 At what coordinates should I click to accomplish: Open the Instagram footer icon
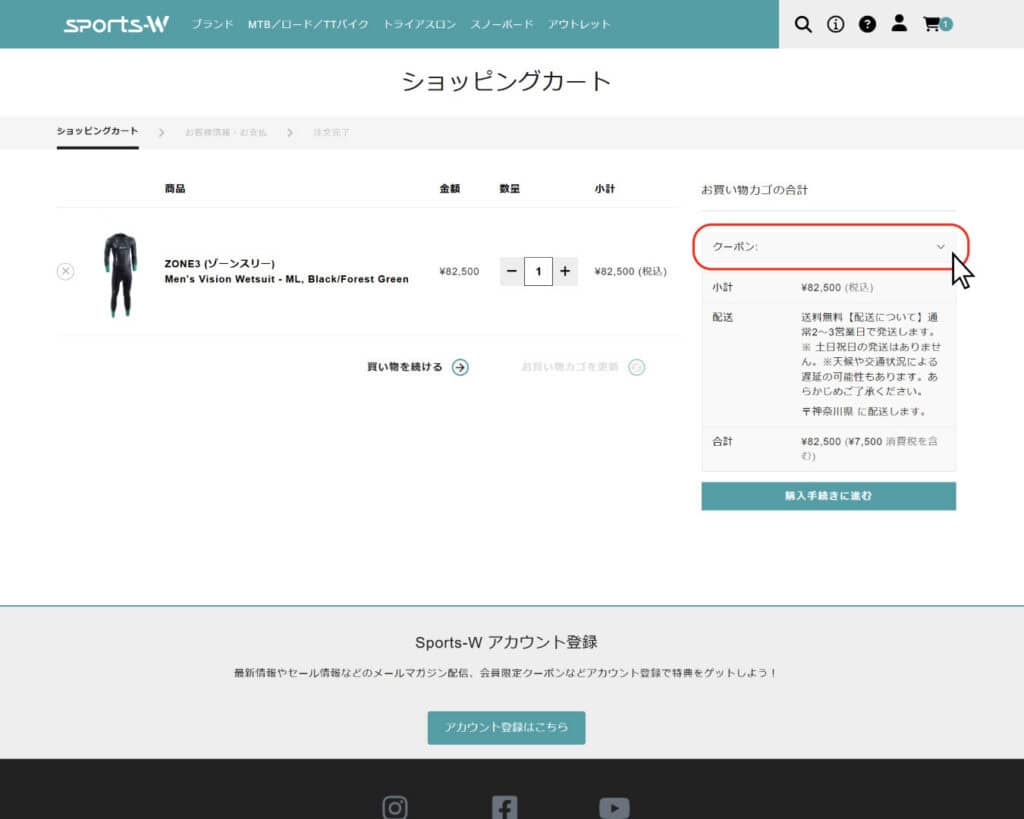click(x=395, y=808)
